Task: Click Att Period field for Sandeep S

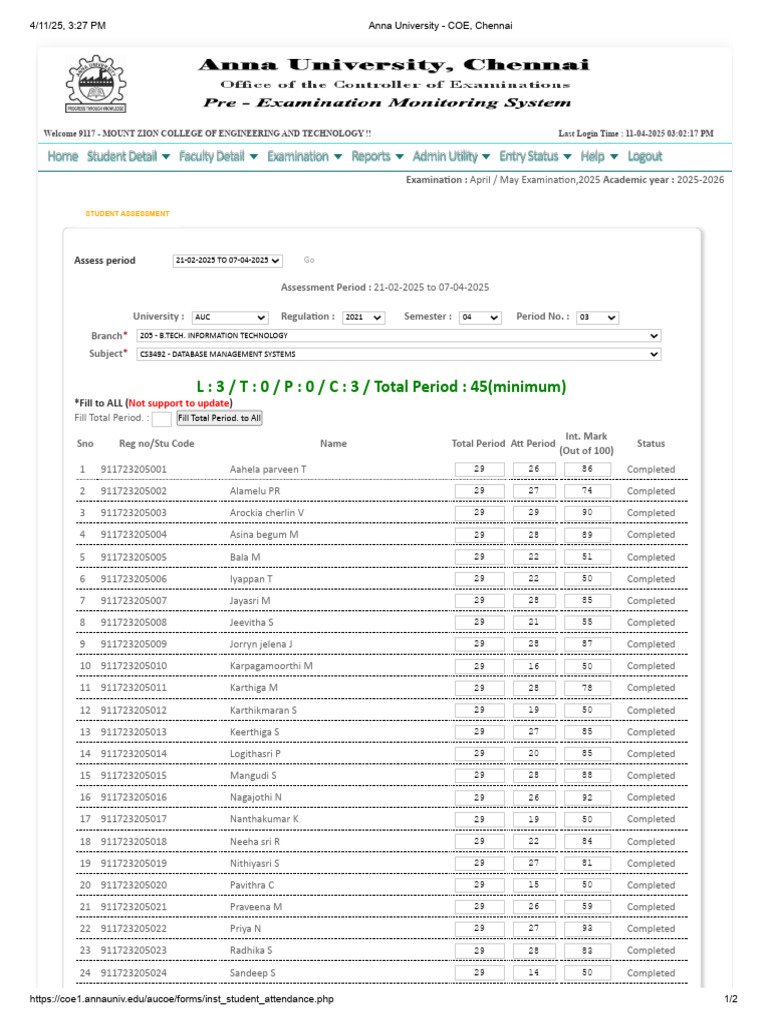Action: [534, 974]
